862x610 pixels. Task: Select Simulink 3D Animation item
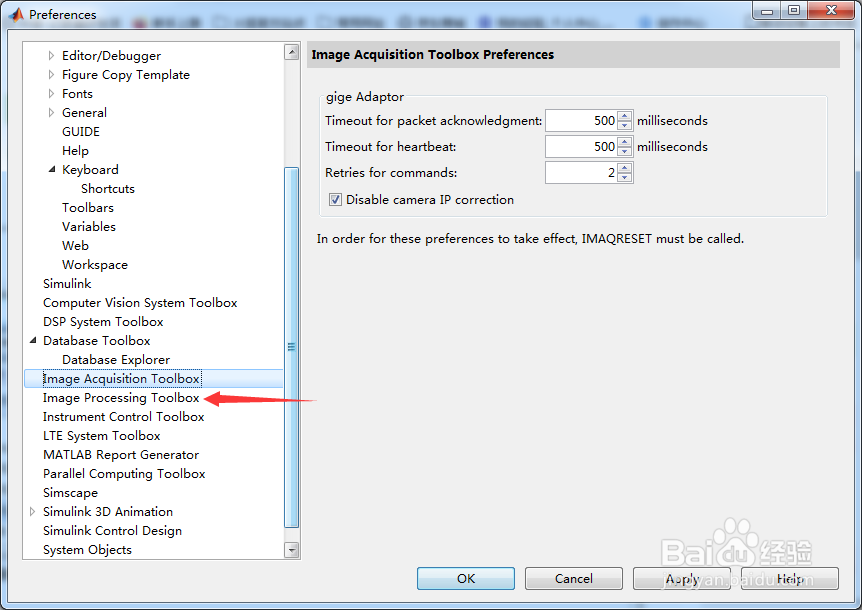(108, 512)
